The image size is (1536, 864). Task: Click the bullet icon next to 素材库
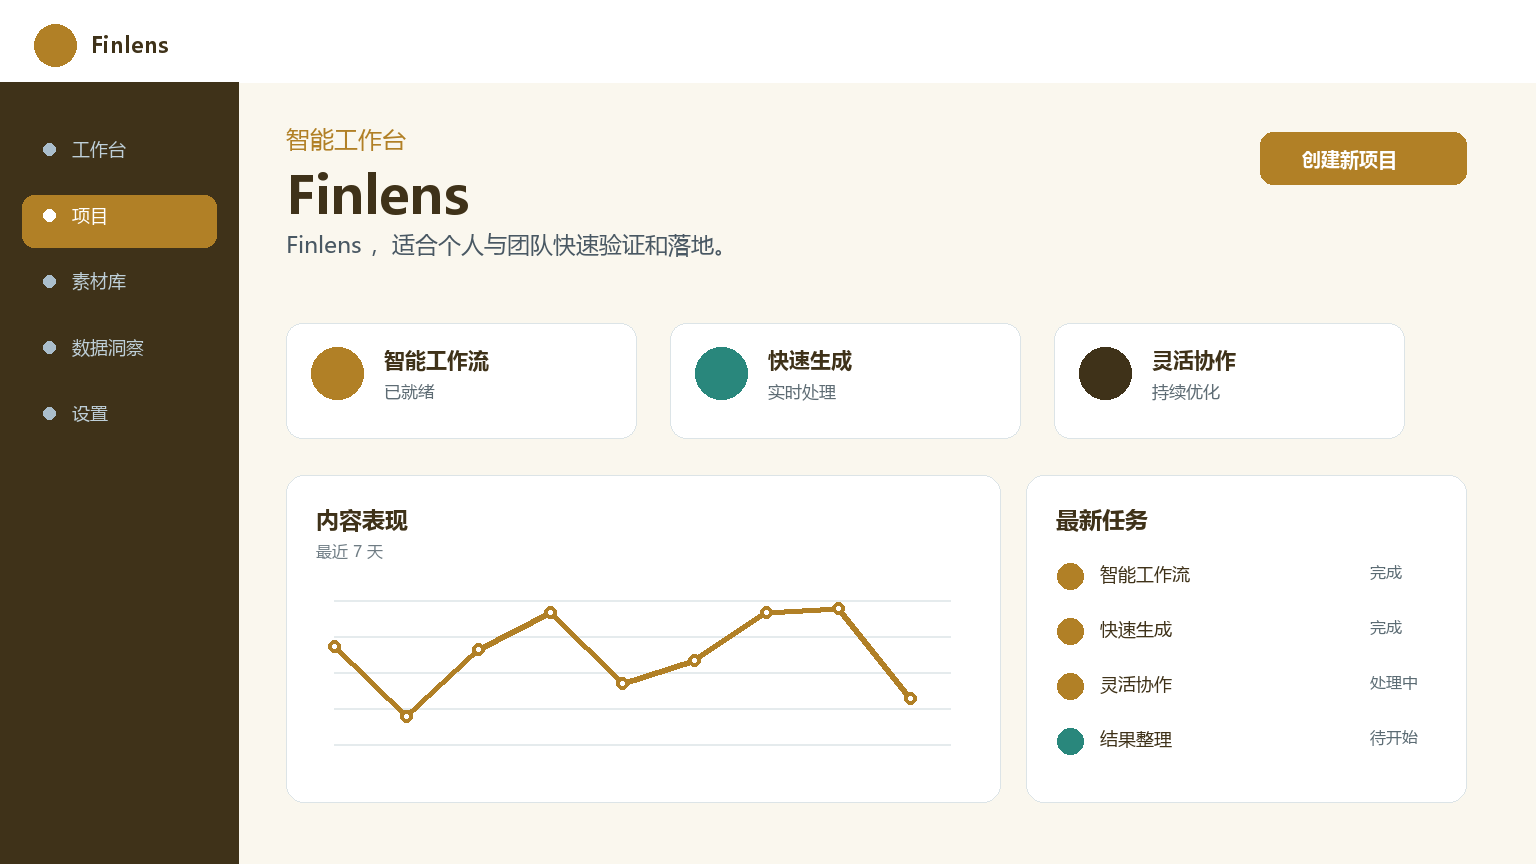pyautogui.click(x=49, y=281)
